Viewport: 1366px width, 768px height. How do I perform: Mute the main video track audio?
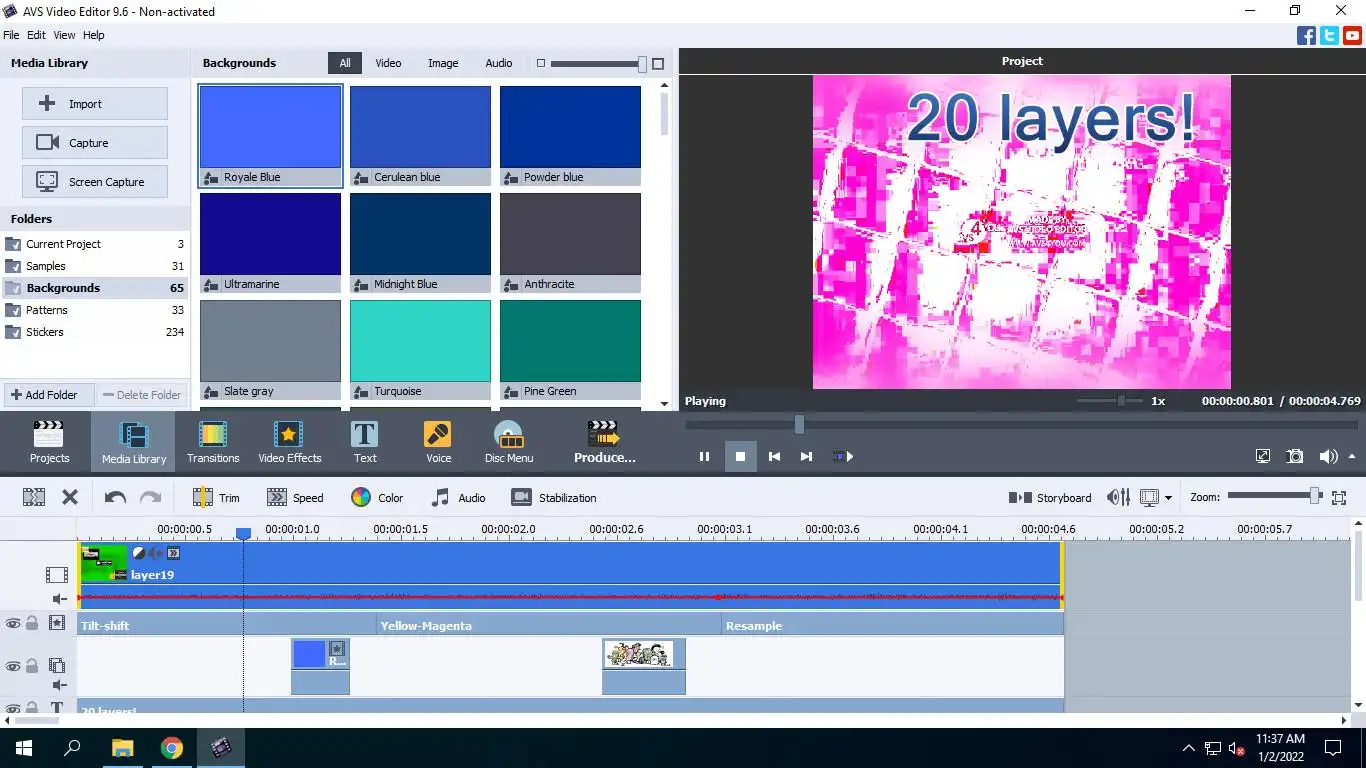click(59, 599)
